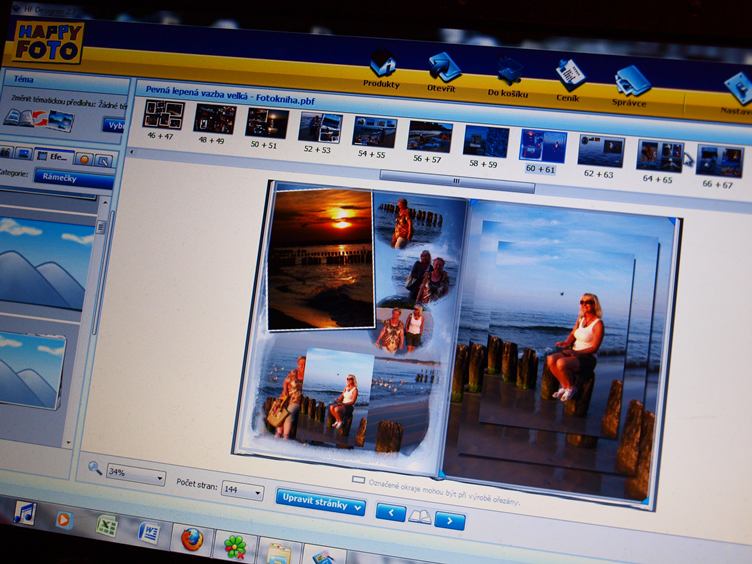The height and width of the screenshot is (564, 752).
Task: Click the frames panel scroll down arrow
Action: point(68,442)
